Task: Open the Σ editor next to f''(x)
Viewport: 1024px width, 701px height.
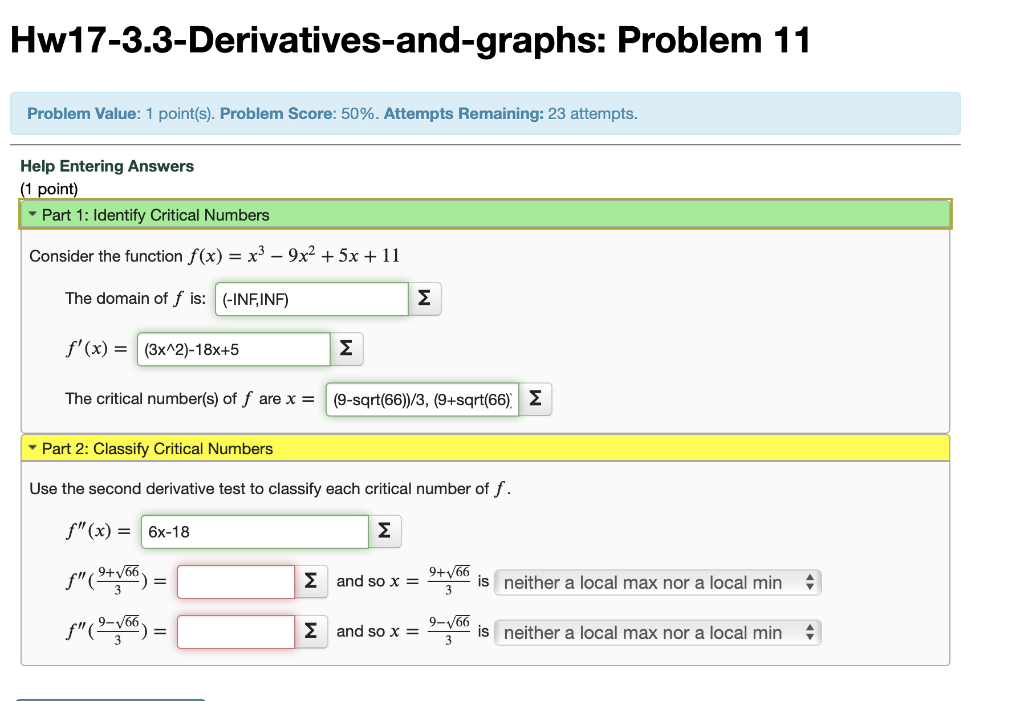Action: 385,531
